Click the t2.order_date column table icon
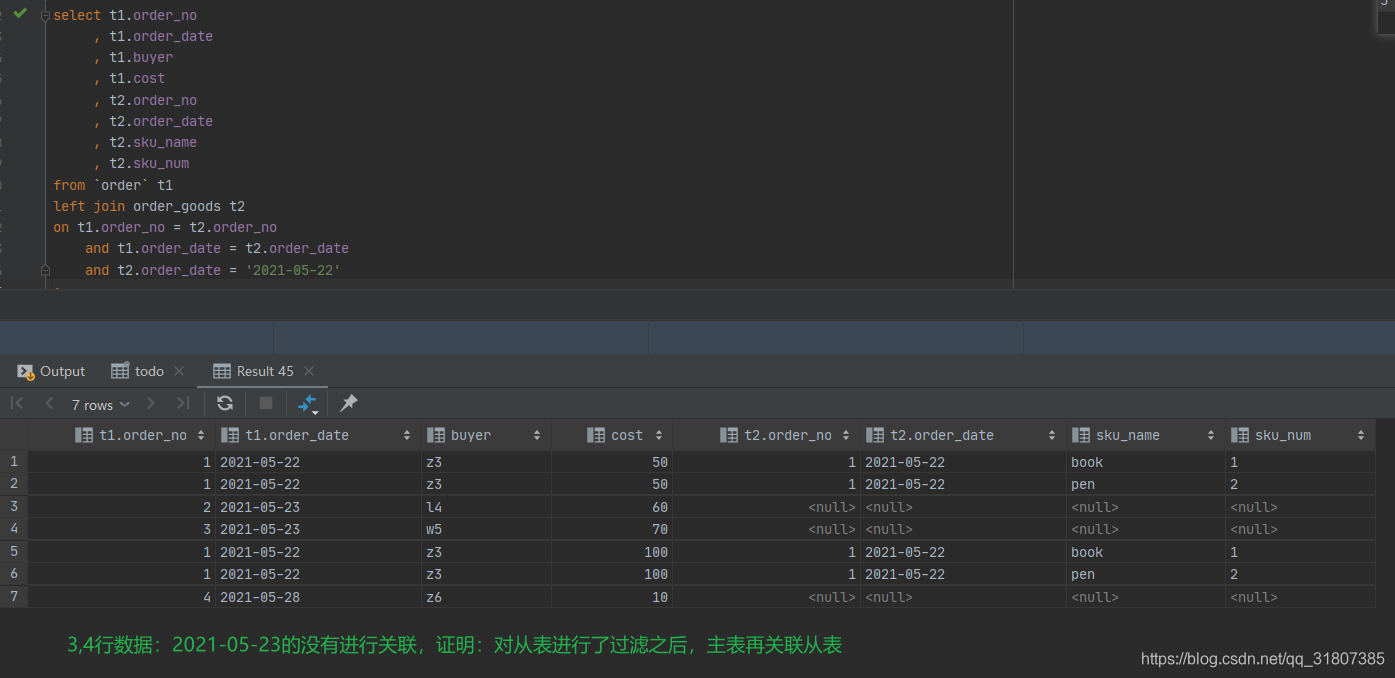 875,435
